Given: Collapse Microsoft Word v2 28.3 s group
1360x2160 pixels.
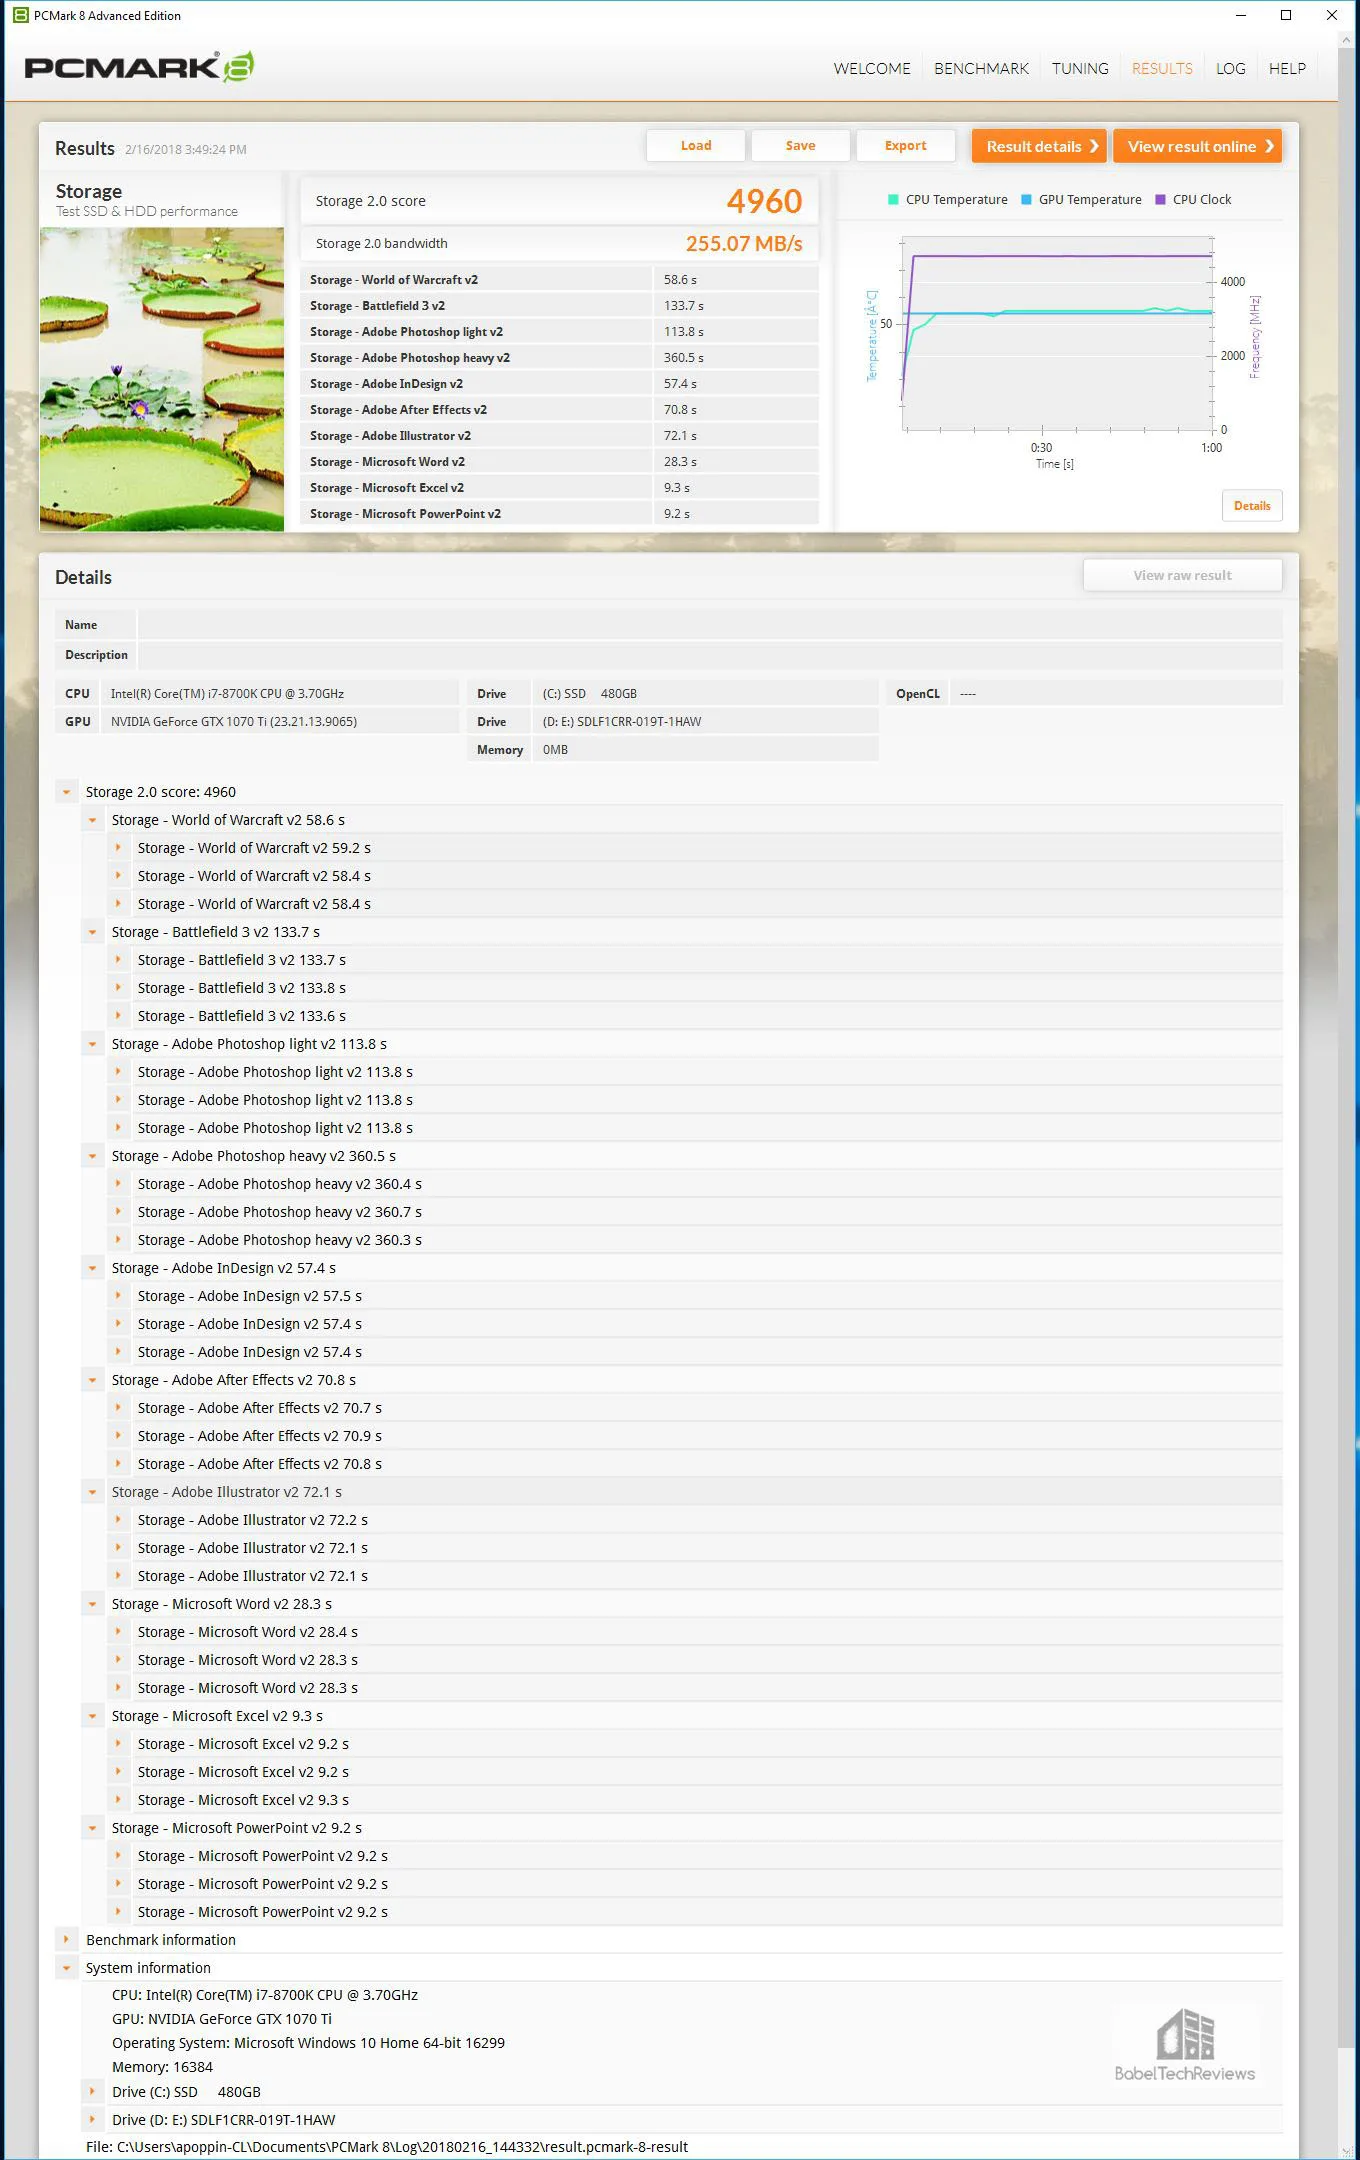Looking at the screenshot, I should pos(92,1604).
